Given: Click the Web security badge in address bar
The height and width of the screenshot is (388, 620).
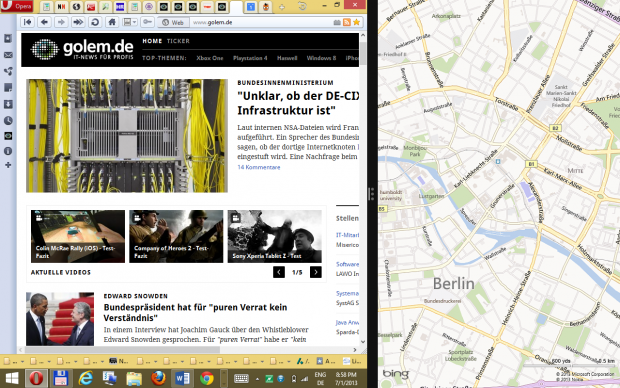Looking at the screenshot, I should (x=173, y=23).
